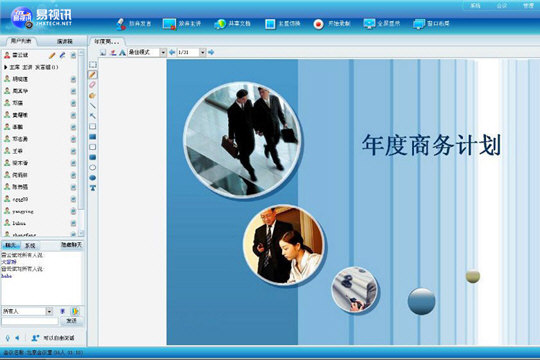Viewport: 540px width, 360px height.
Task: Click the orange pencil icon in top user row
Action: pyautogui.click(x=52, y=55)
